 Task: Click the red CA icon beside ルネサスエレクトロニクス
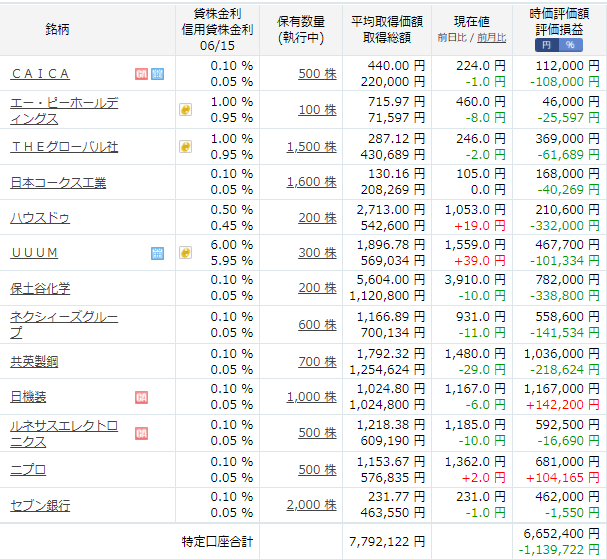pos(141,433)
